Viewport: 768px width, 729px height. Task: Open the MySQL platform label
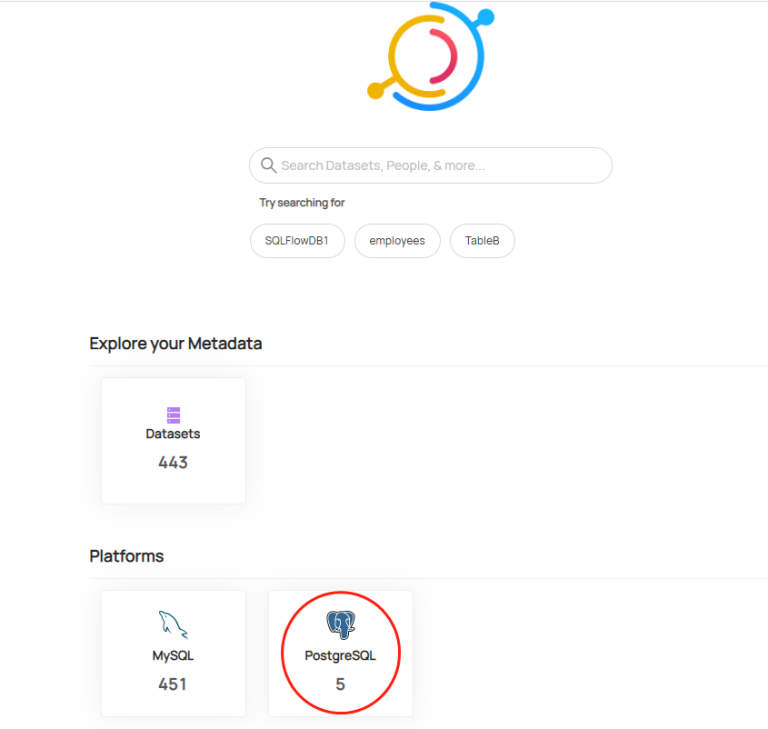click(x=173, y=656)
